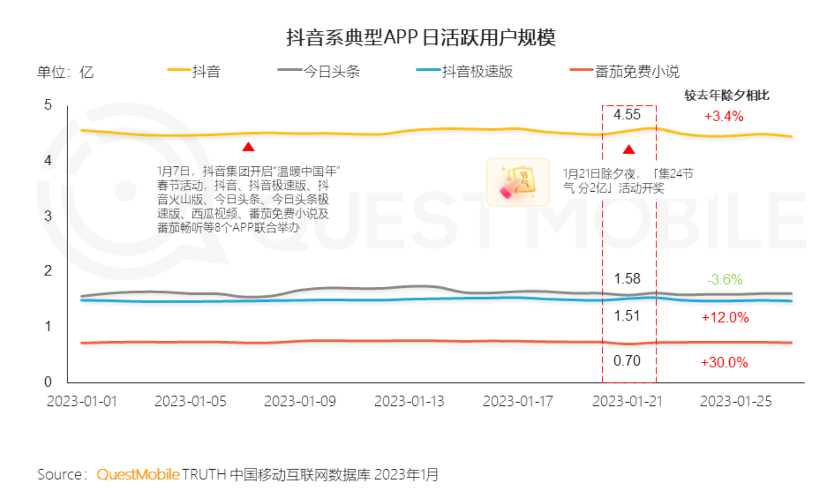Click the 2023-01-21 date axis label
Viewport: 830px width, 494px height.
click(628, 400)
